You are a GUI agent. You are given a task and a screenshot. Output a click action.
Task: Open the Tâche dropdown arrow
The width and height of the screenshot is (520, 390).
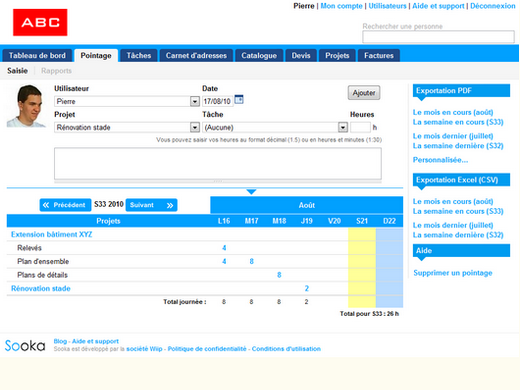click(x=343, y=127)
